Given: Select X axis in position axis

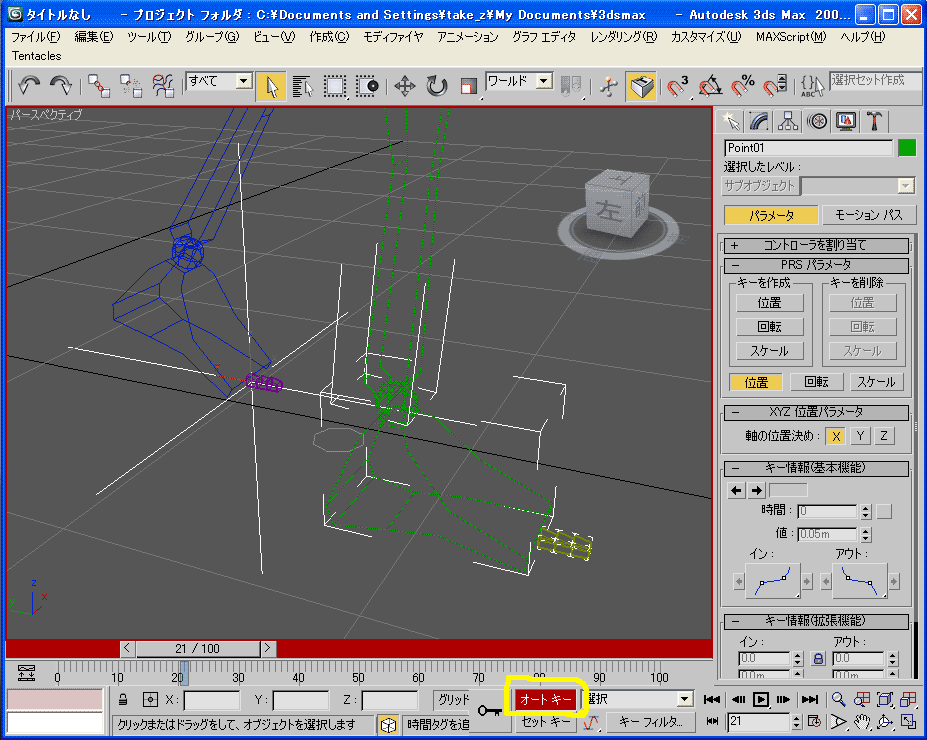Looking at the screenshot, I should coord(835,436).
